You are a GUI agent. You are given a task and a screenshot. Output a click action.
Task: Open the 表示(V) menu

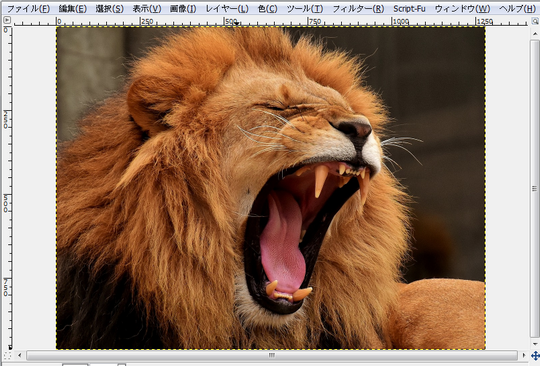[147, 9]
